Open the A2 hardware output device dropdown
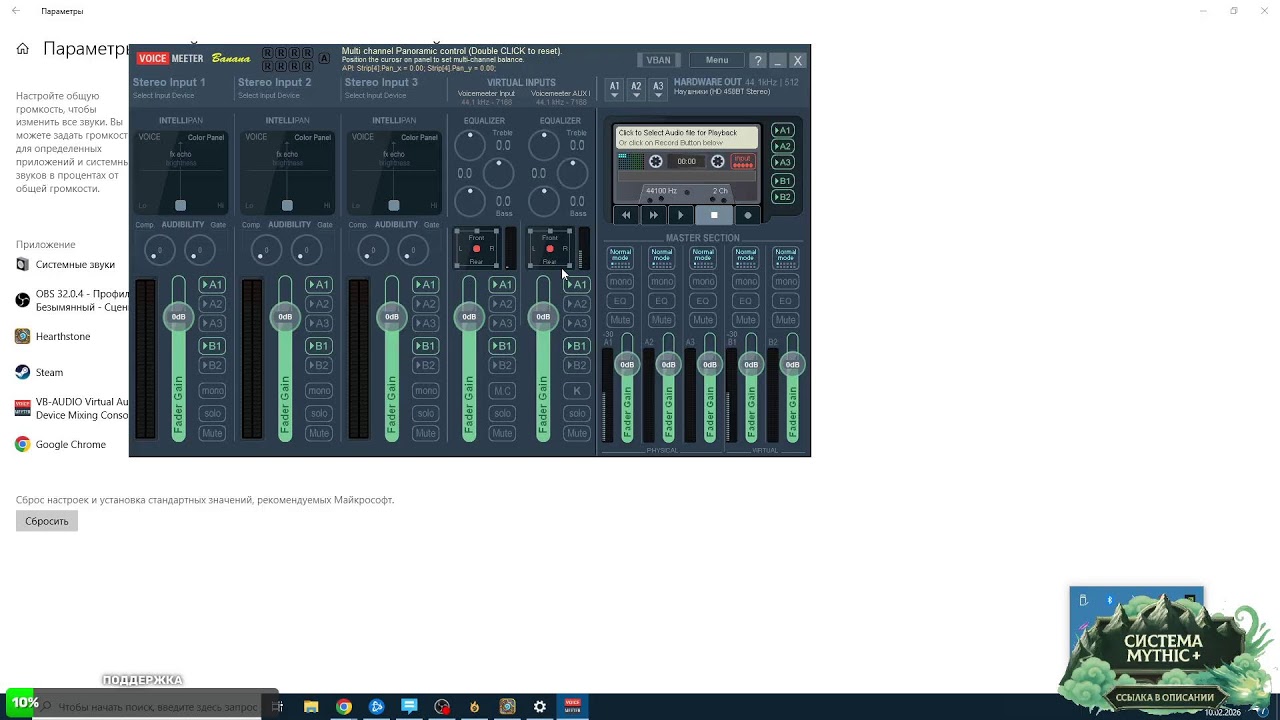Viewport: 1280px width, 720px height. pos(636,90)
